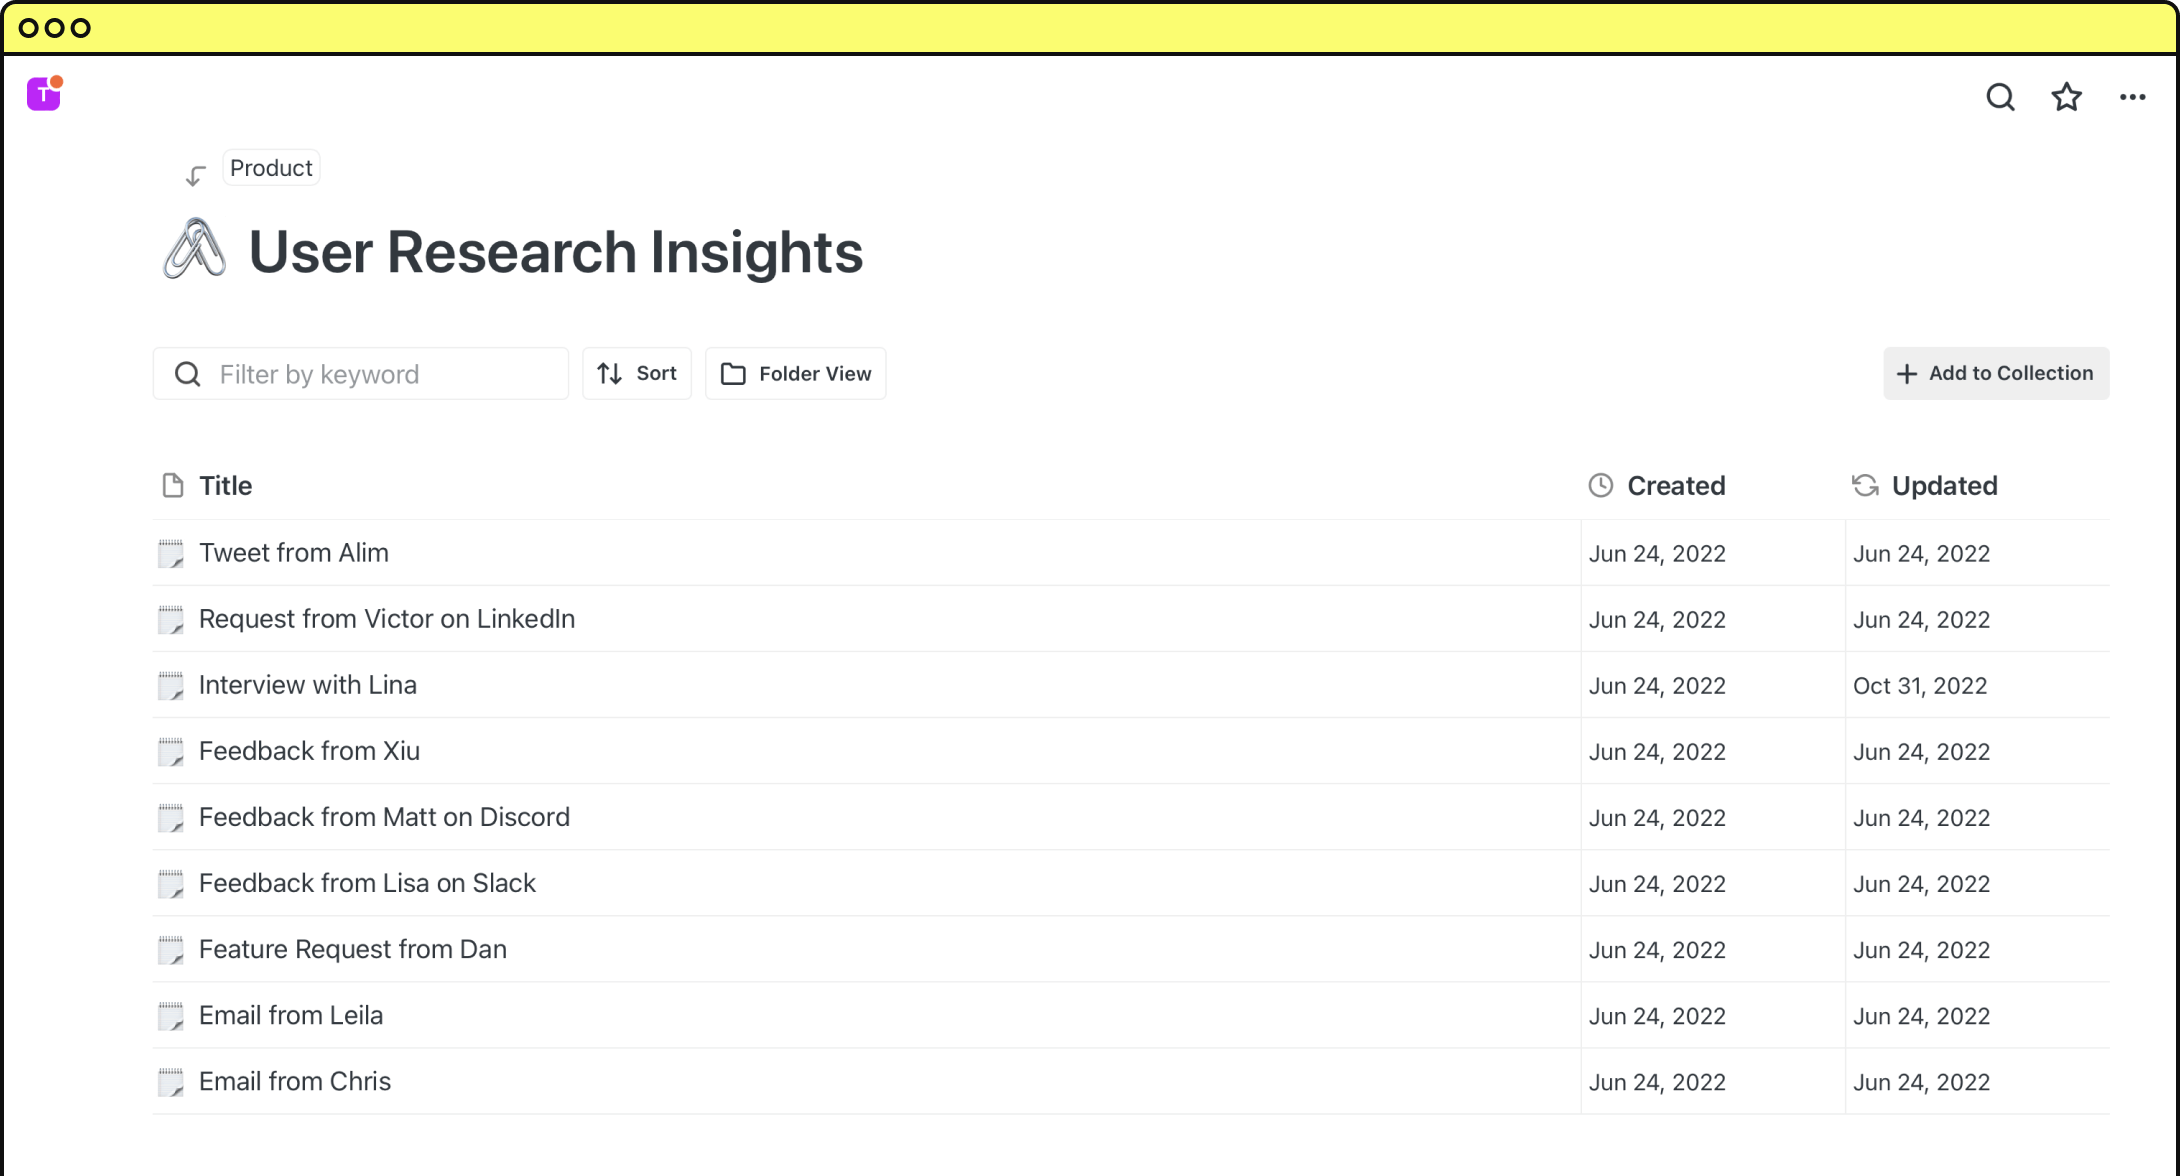Switch to Folder View
Image resolution: width=2180 pixels, height=1176 pixels.
[x=795, y=373]
